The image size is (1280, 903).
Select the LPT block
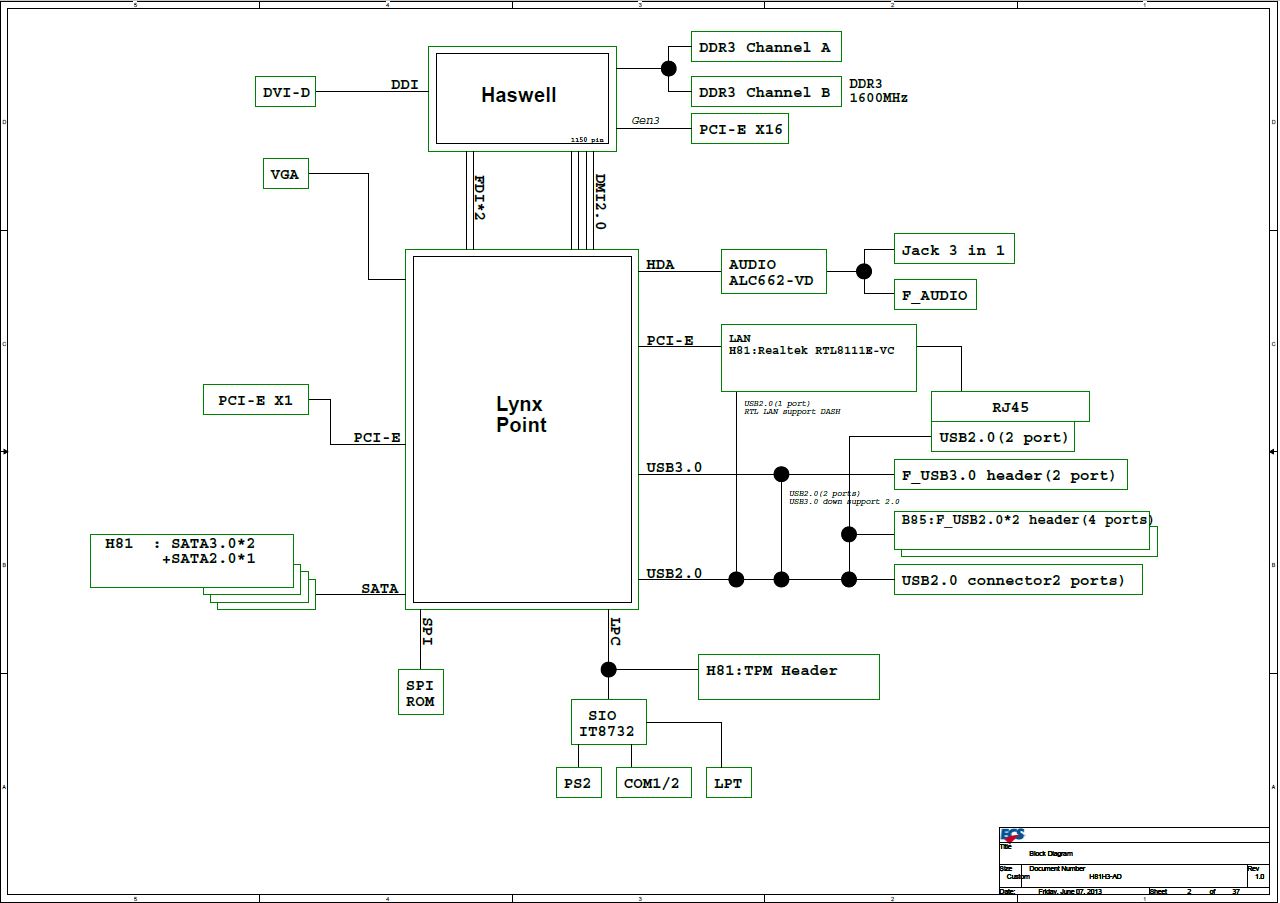pyautogui.click(x=729, y=783)
